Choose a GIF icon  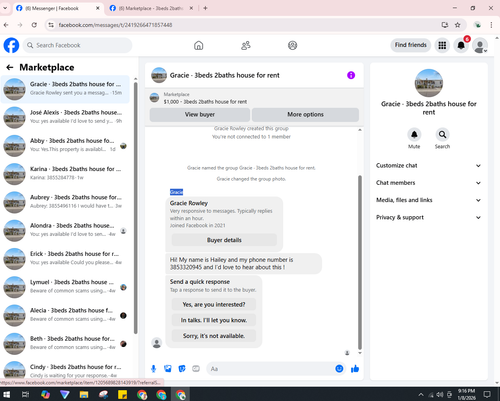pyautogui.click(x=196, y=369)
